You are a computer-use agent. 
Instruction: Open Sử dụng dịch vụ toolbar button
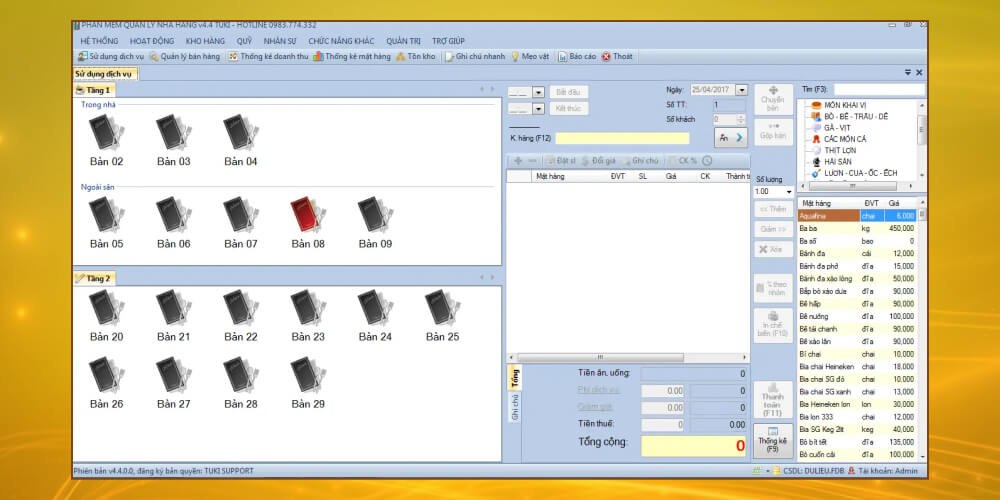click(111, 57)
